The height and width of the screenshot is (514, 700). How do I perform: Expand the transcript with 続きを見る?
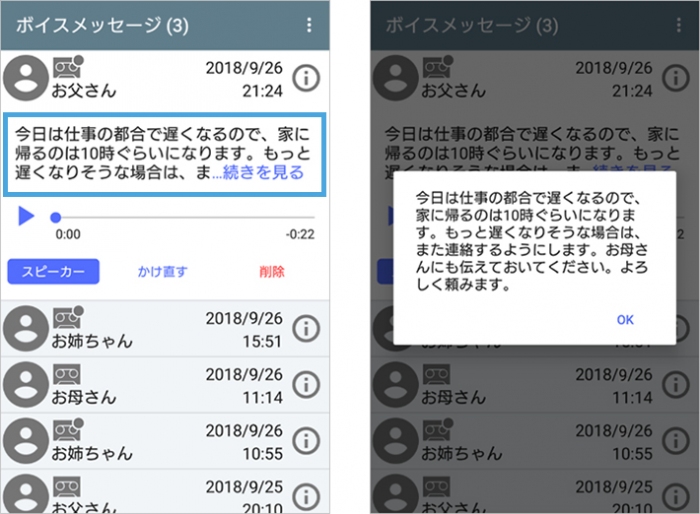coord(262,174)
